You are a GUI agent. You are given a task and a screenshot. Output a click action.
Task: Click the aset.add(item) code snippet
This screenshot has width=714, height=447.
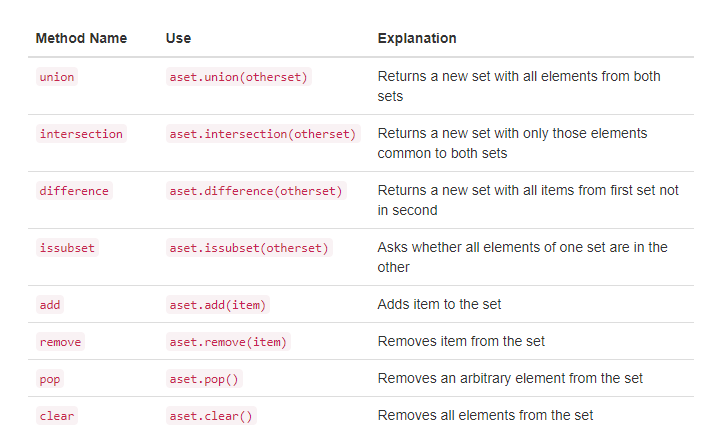[x=218, y=304]
